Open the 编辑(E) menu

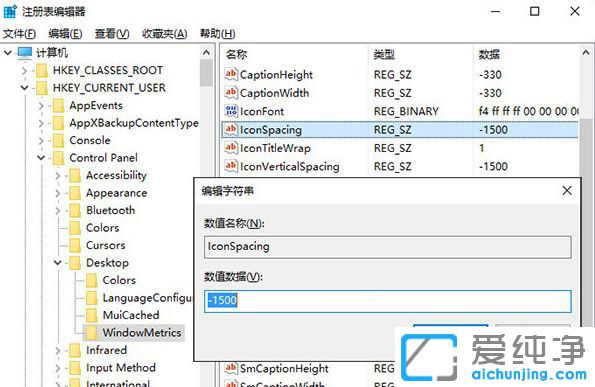(65, 34)
